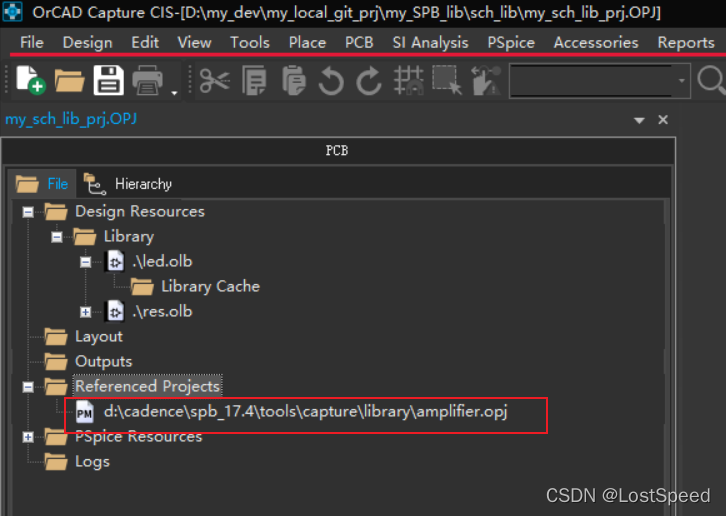Open the PSpice menu
This screenshot has width=726, height=516.
(x=510, y=42)
